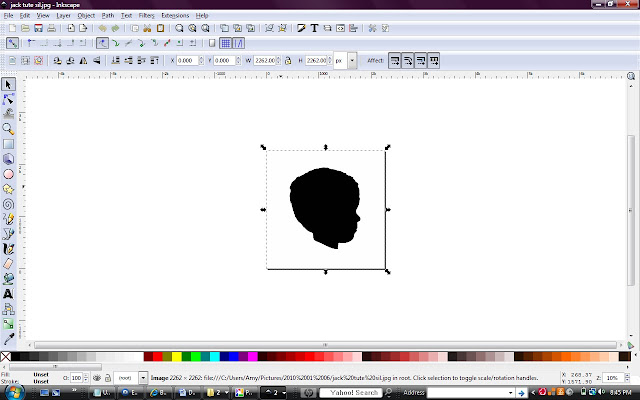
Task: Click the Cut scissors icon
Action: [x=147, y=28]
